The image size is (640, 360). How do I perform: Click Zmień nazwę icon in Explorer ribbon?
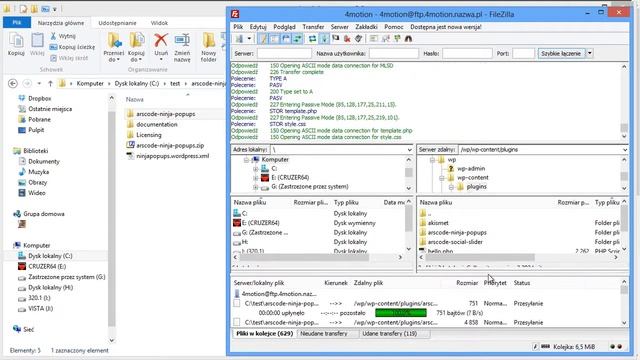[182, 40]
